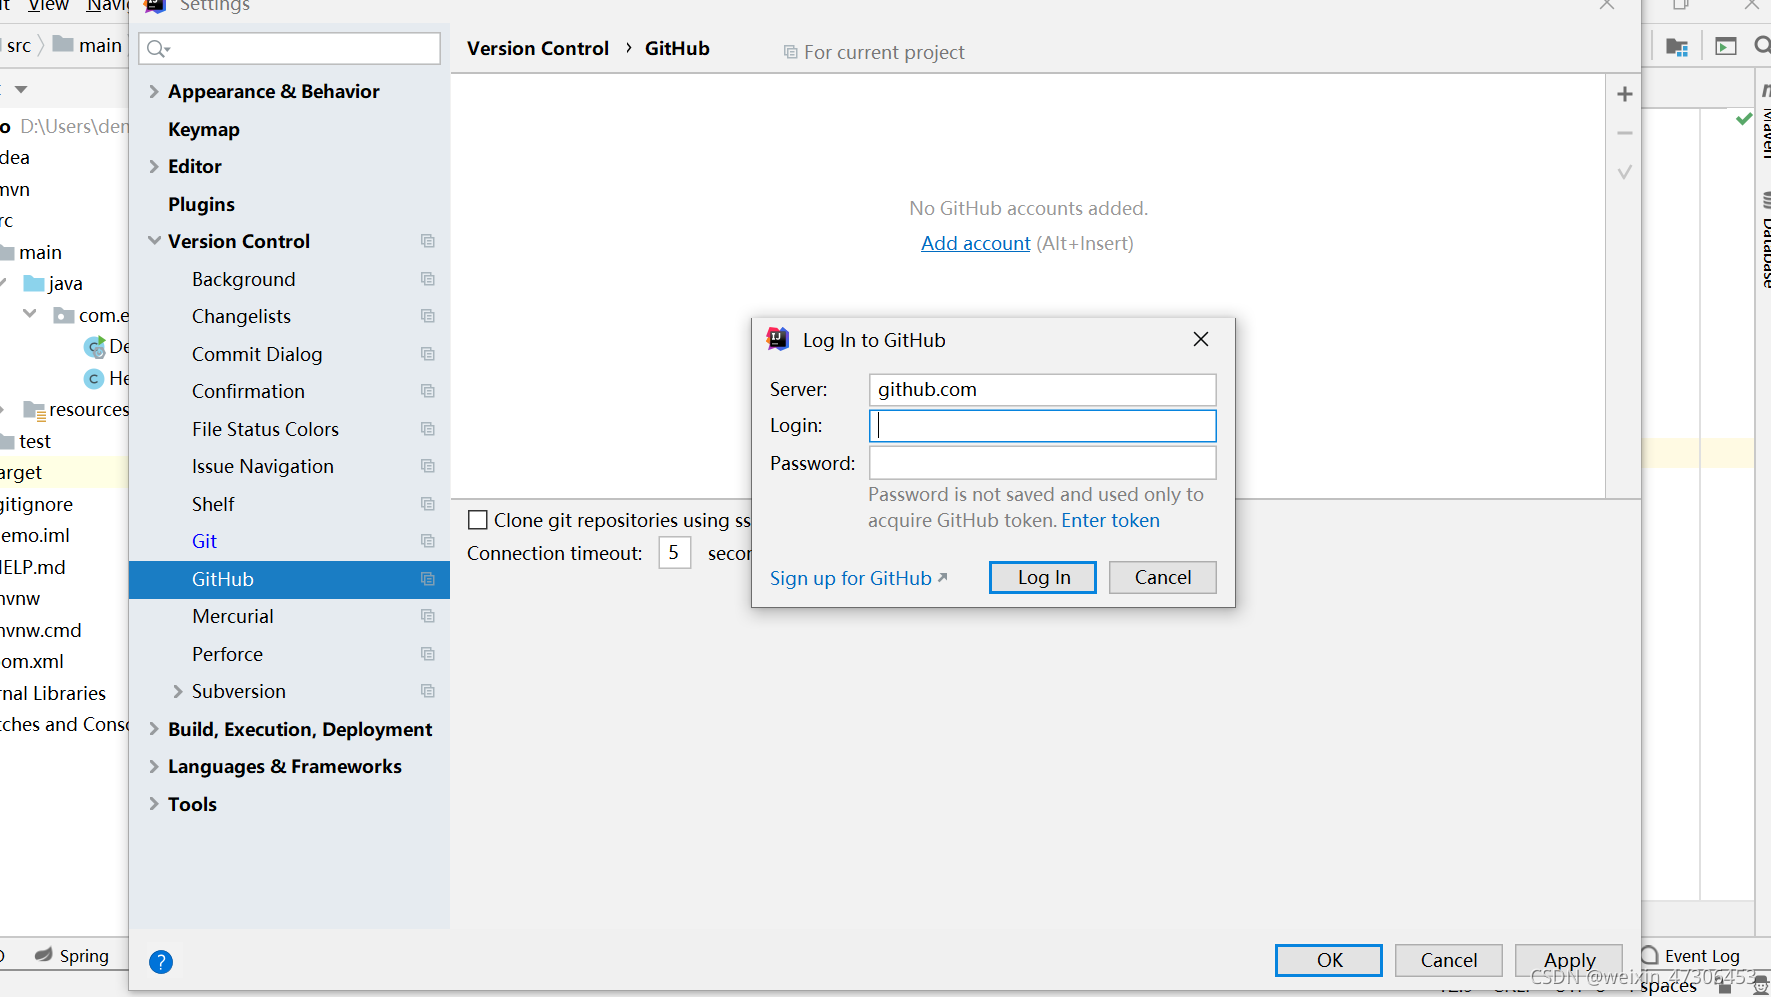Enable Clone git repositories using ssh checkbox

coord(478,520)
